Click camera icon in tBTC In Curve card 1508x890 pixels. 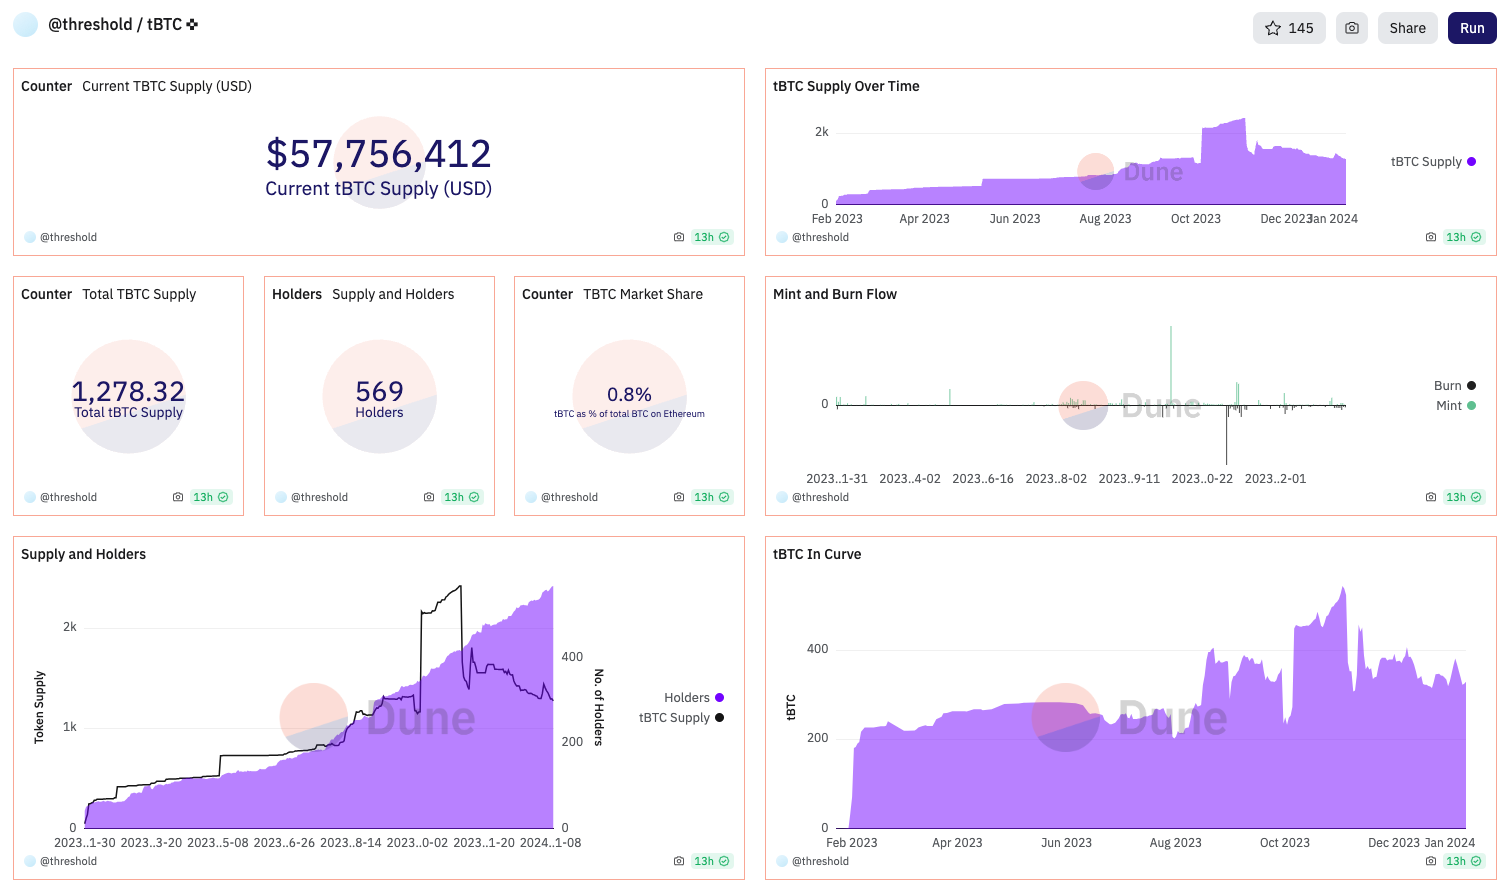pyautogui.click(x=1431, y=861)
